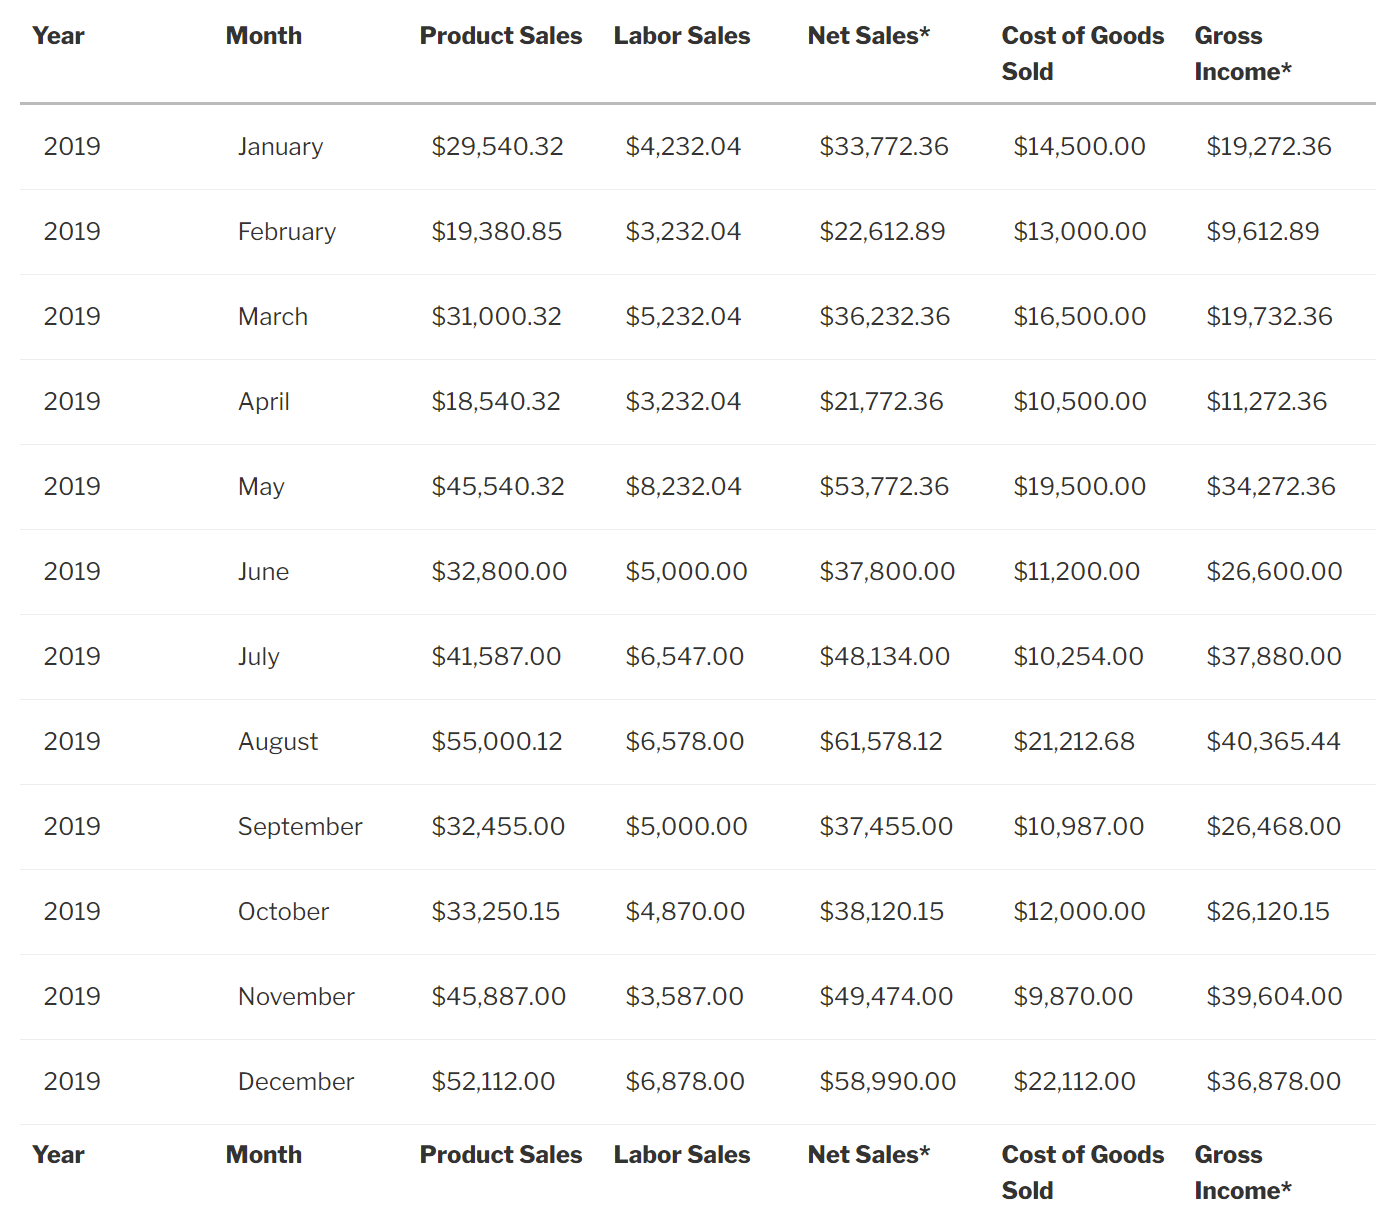Select March cost of goods sold $16,500.00
Viewport: 1381px width, 1212px height.
click(1079, 317)
